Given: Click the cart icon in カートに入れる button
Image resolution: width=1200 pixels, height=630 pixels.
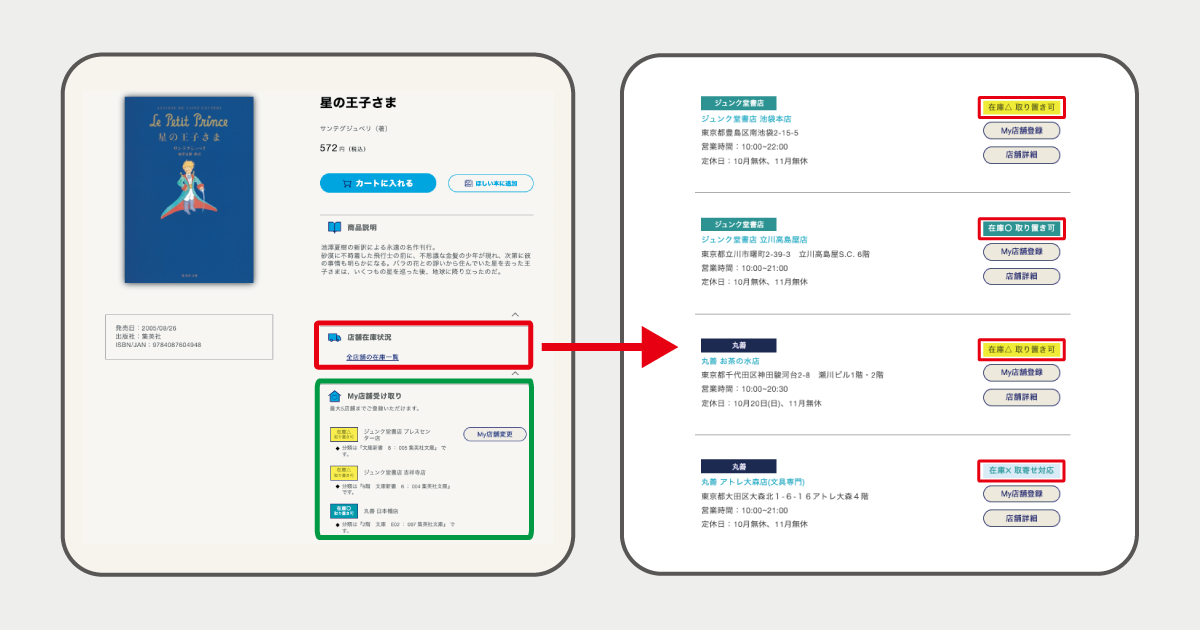Looking at the screenshot, I should (x=346, y=183).
